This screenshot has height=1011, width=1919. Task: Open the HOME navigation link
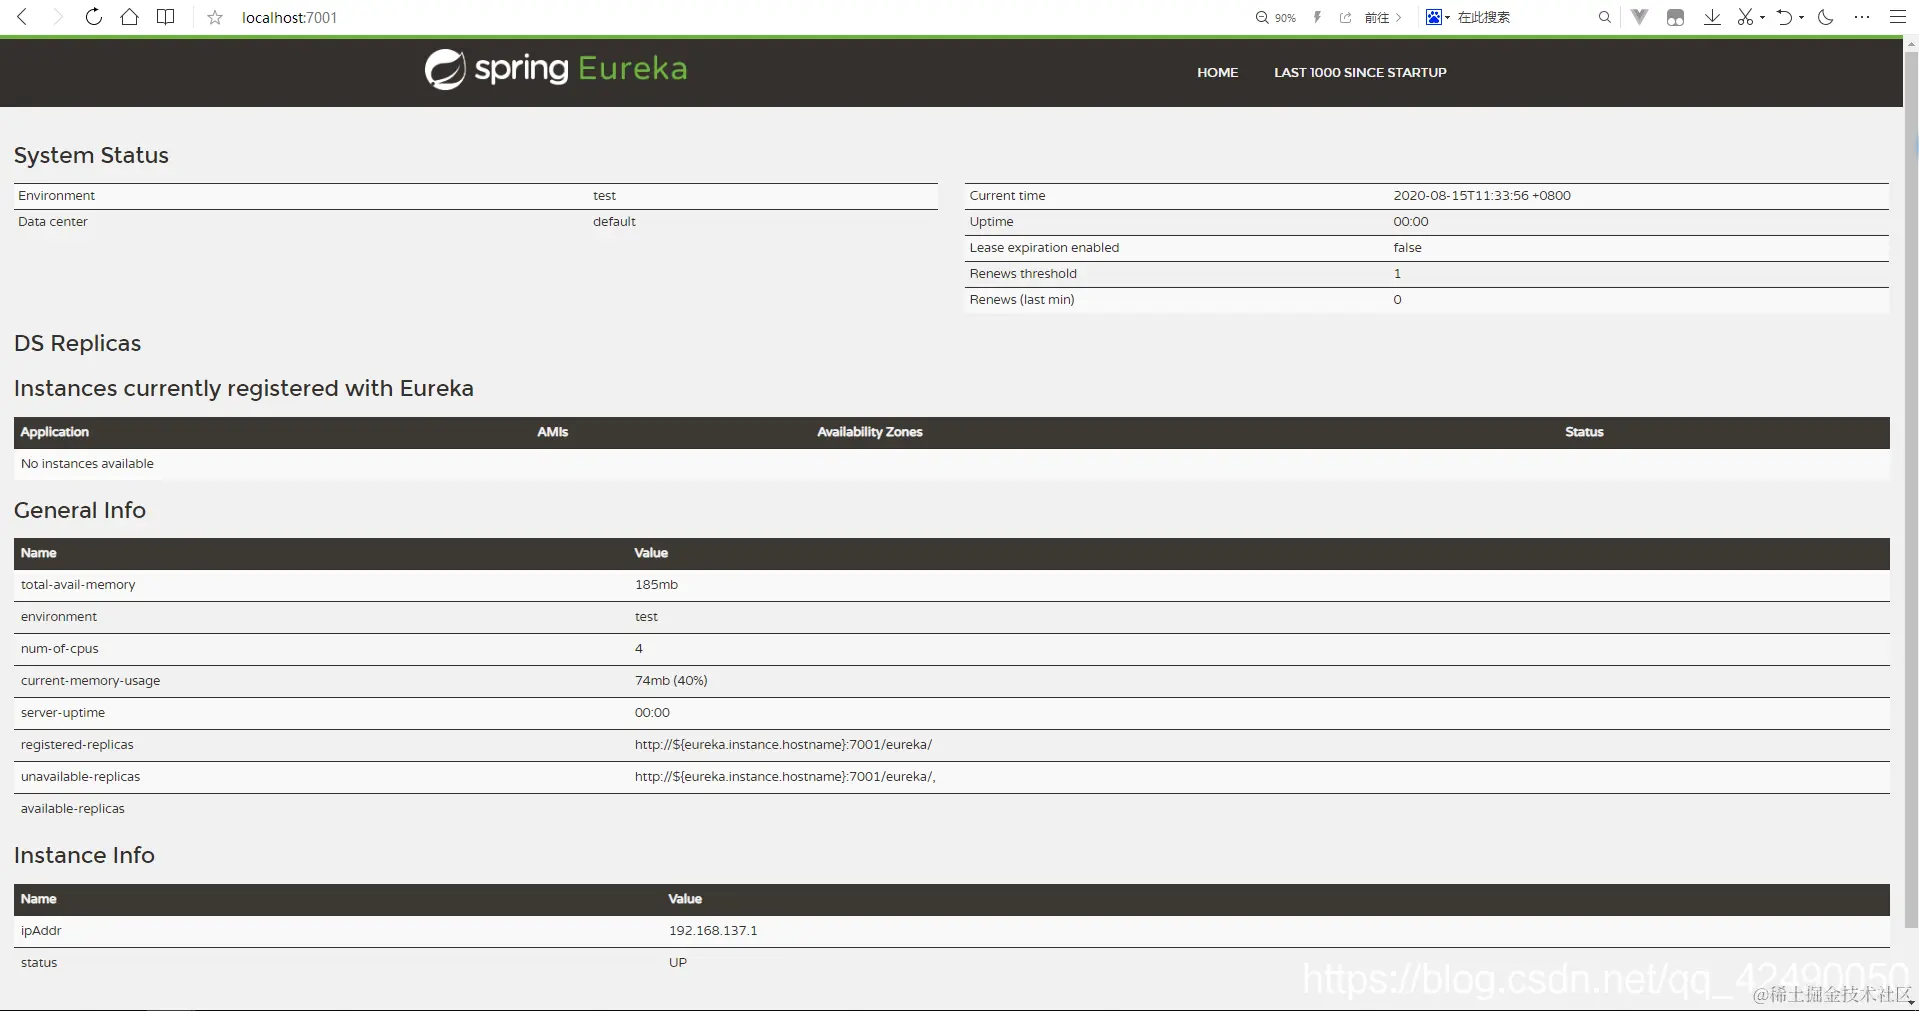[1217, 72]
